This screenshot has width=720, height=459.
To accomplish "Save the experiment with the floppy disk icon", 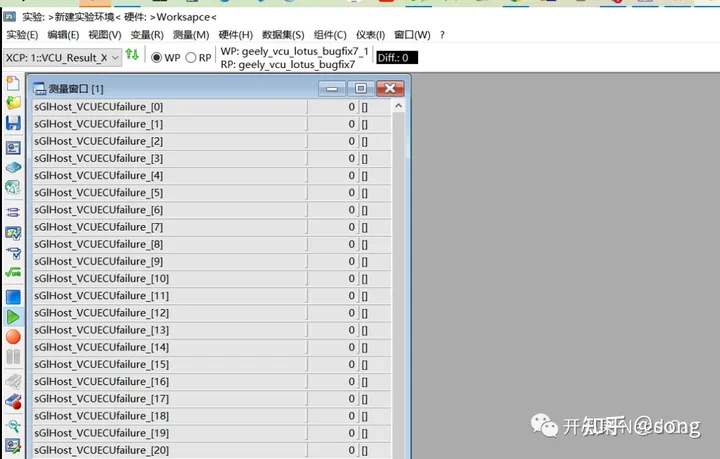I will [13, 123].
